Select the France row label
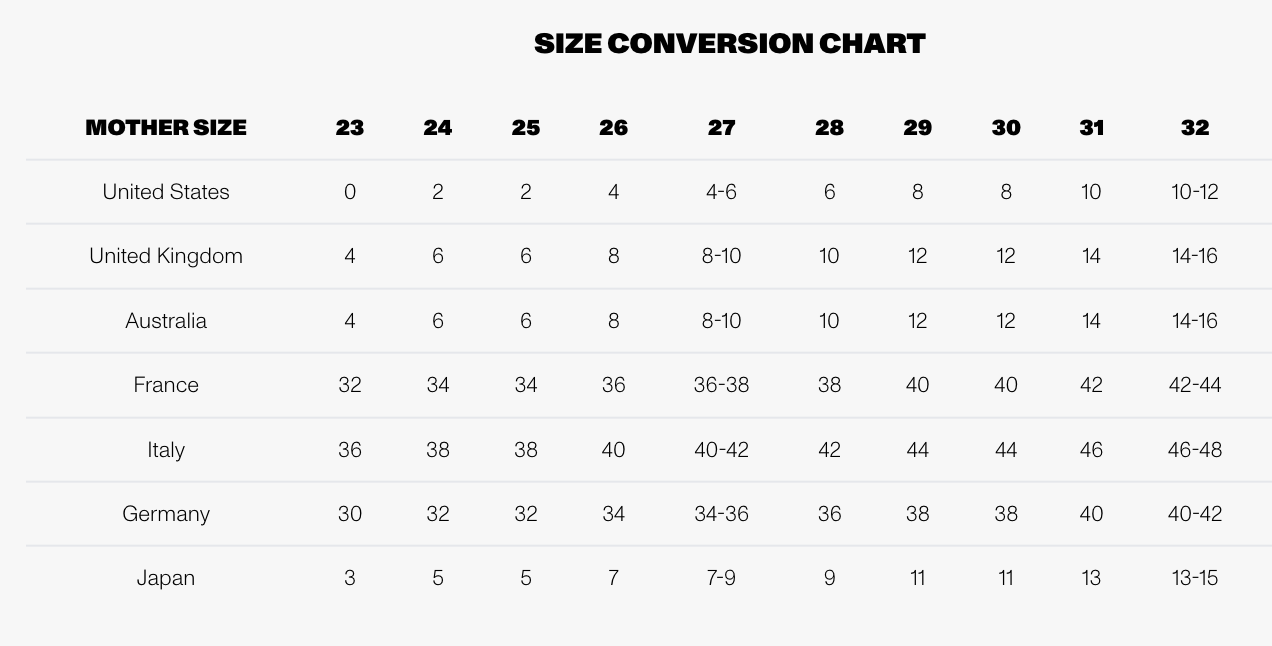 click(166, 385)
